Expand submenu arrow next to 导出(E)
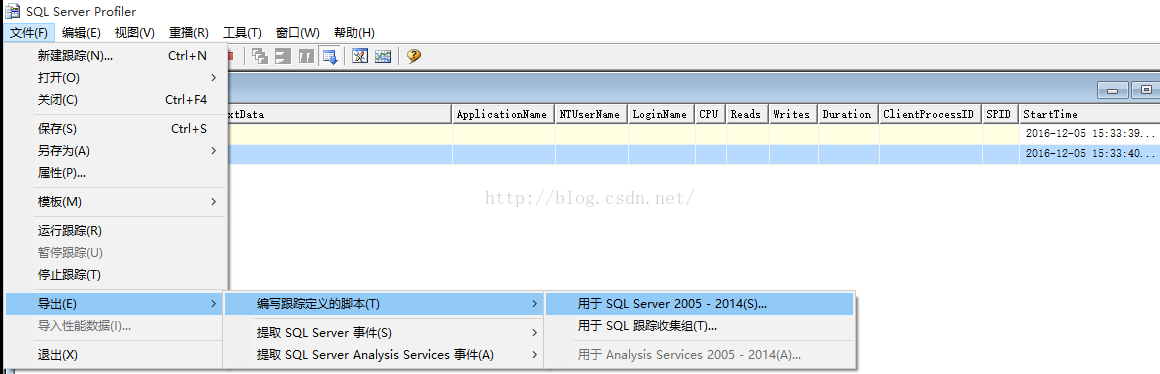The width and height of the screenshot is (1160, 374). 214,304
